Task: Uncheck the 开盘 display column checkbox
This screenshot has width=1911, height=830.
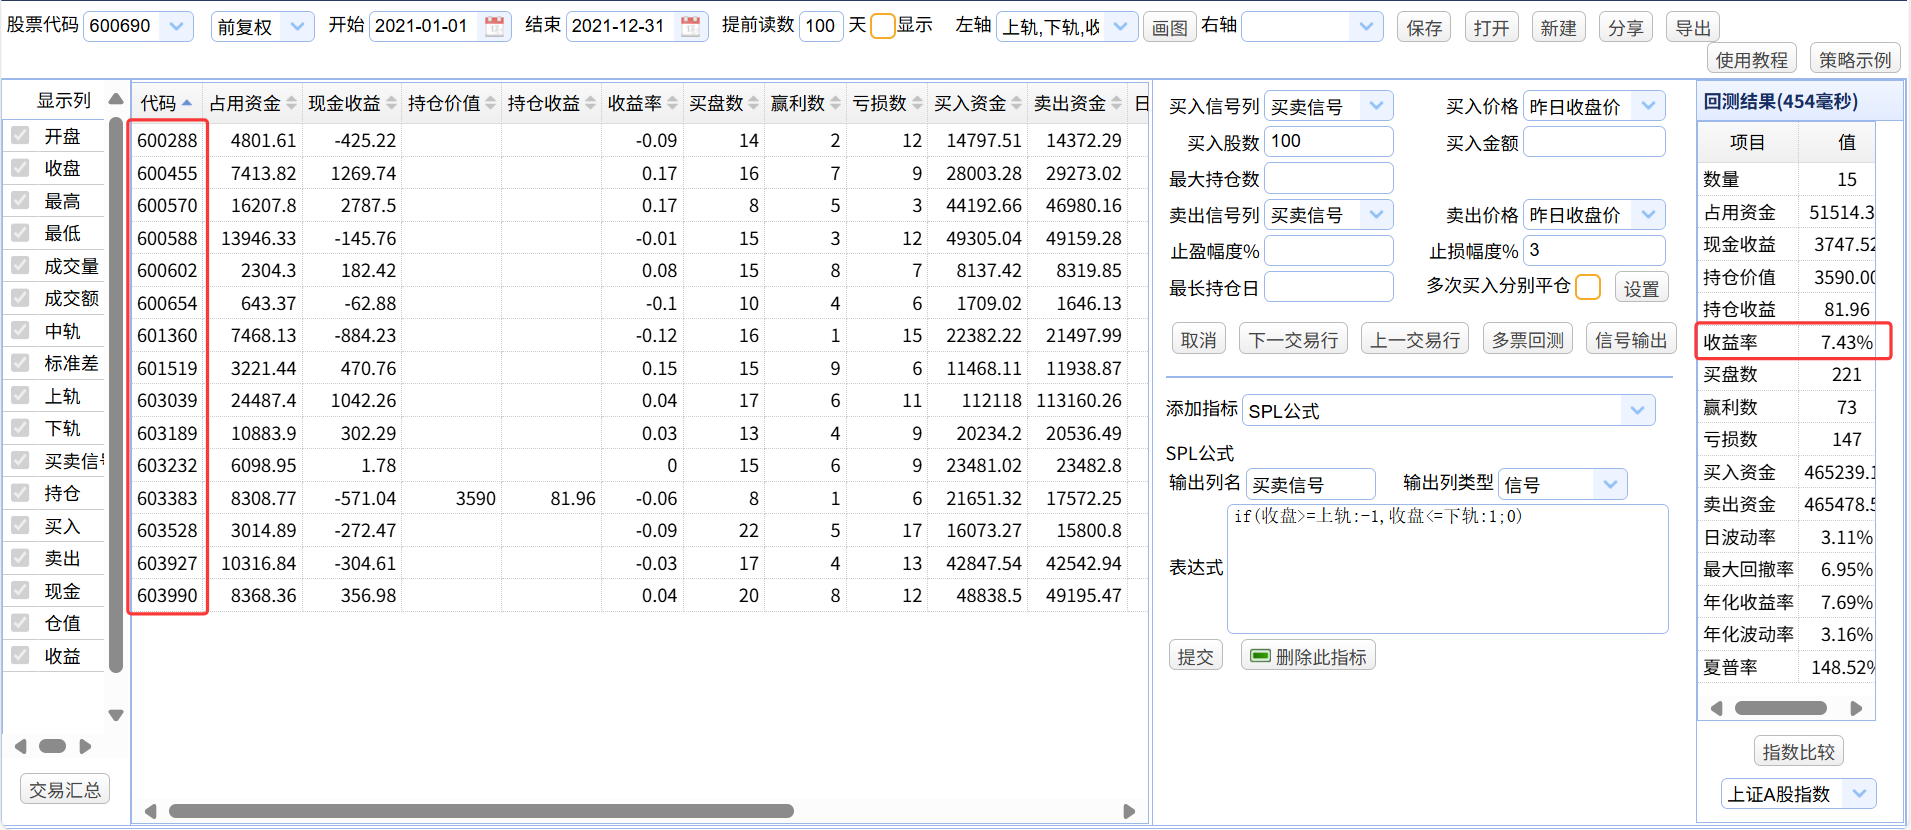Action: 20,135
